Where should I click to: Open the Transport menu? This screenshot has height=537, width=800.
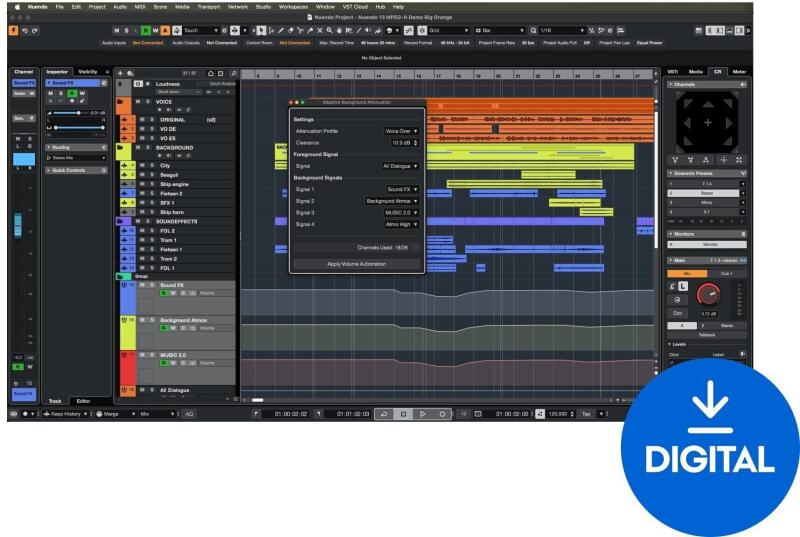(x=209, y=7)
